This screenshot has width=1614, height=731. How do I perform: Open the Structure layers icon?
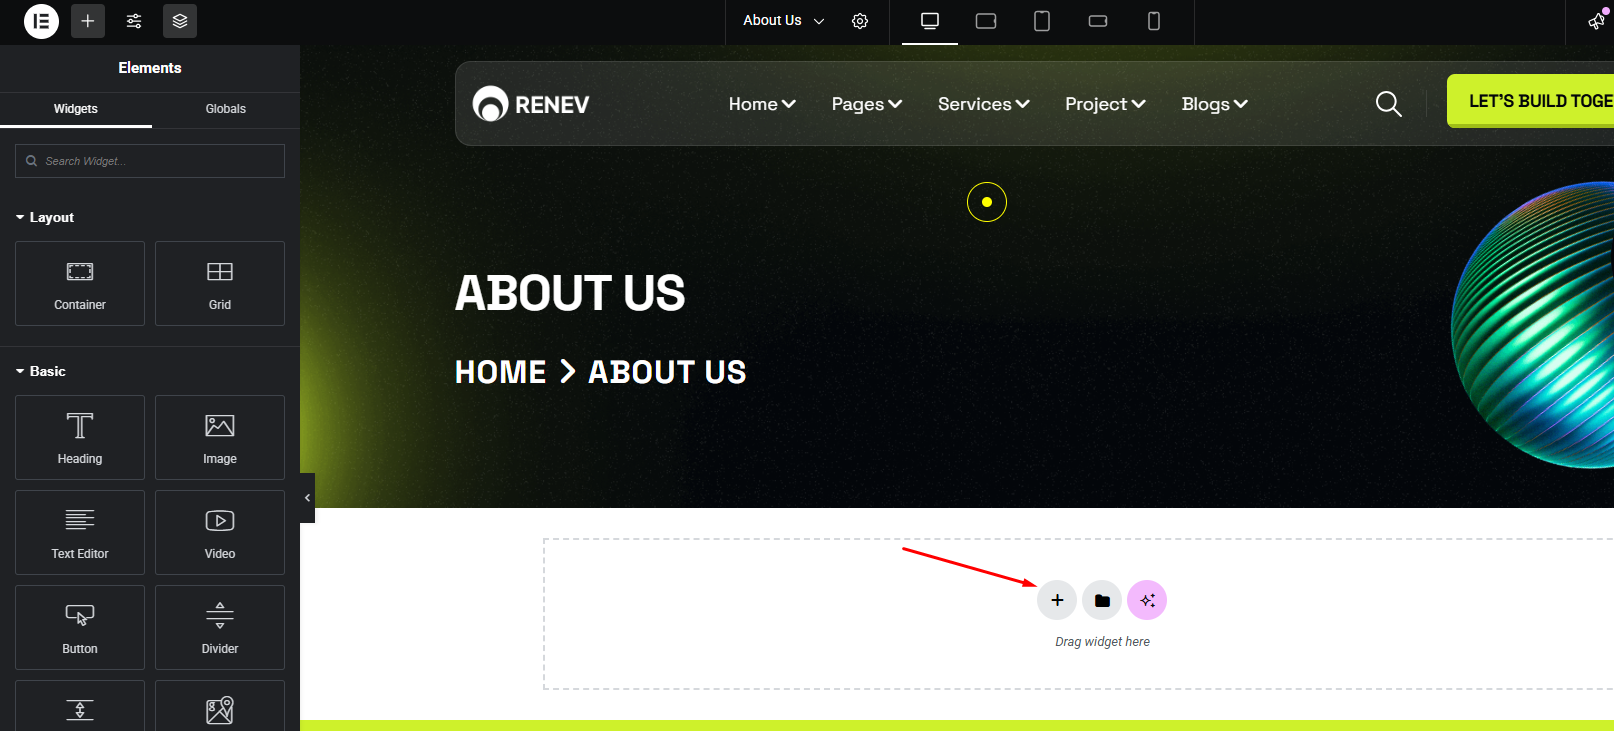tap(180, 21)
